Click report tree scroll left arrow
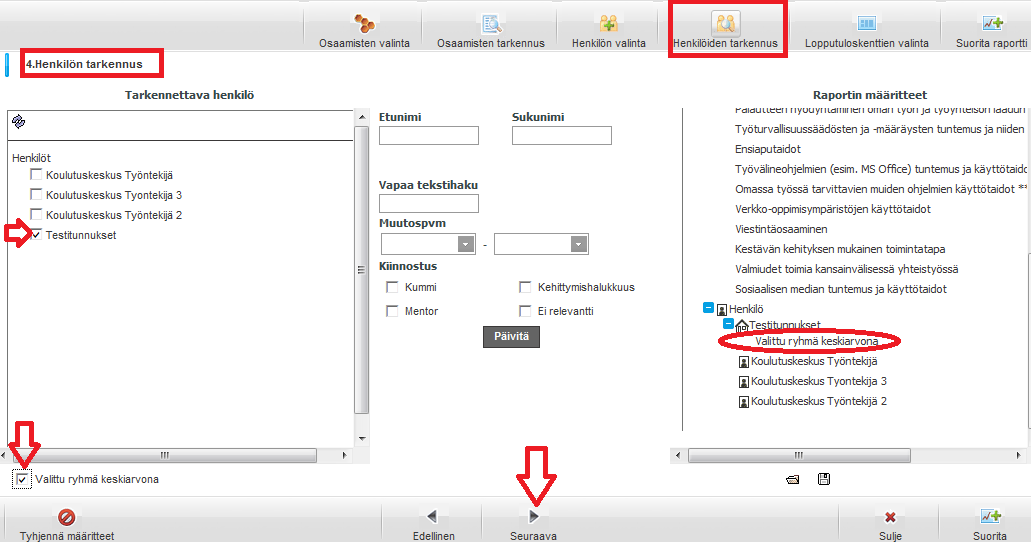 pyautogui.click(x=678, y=455)
